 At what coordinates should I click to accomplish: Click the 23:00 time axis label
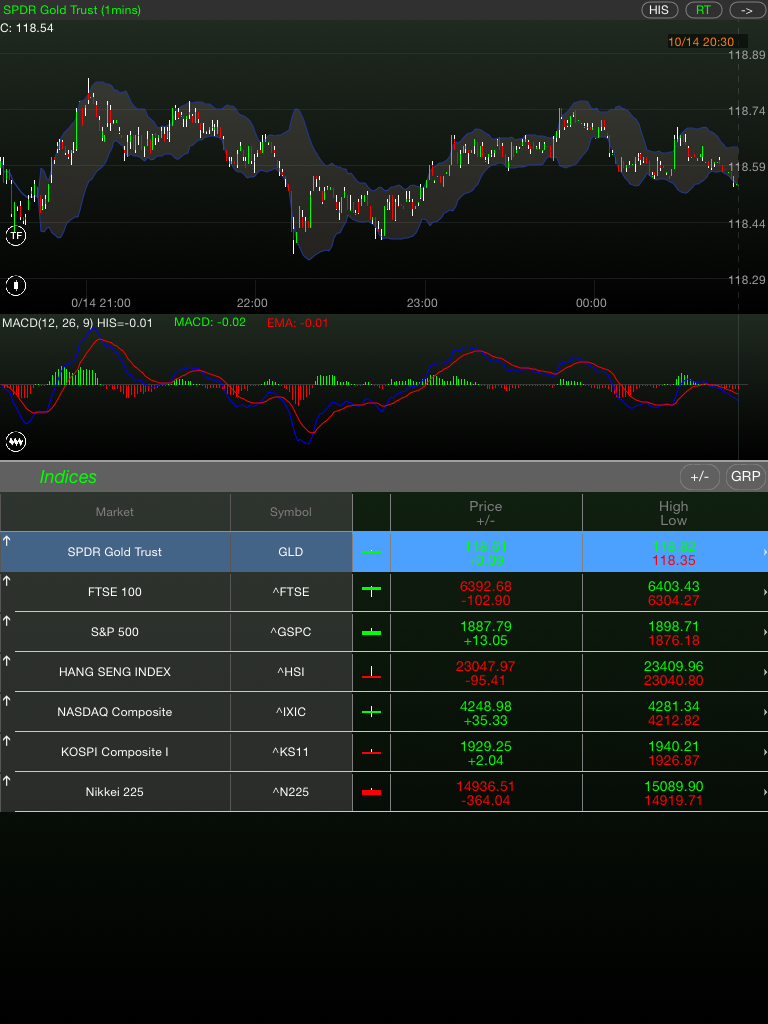(x=422, y=303)
